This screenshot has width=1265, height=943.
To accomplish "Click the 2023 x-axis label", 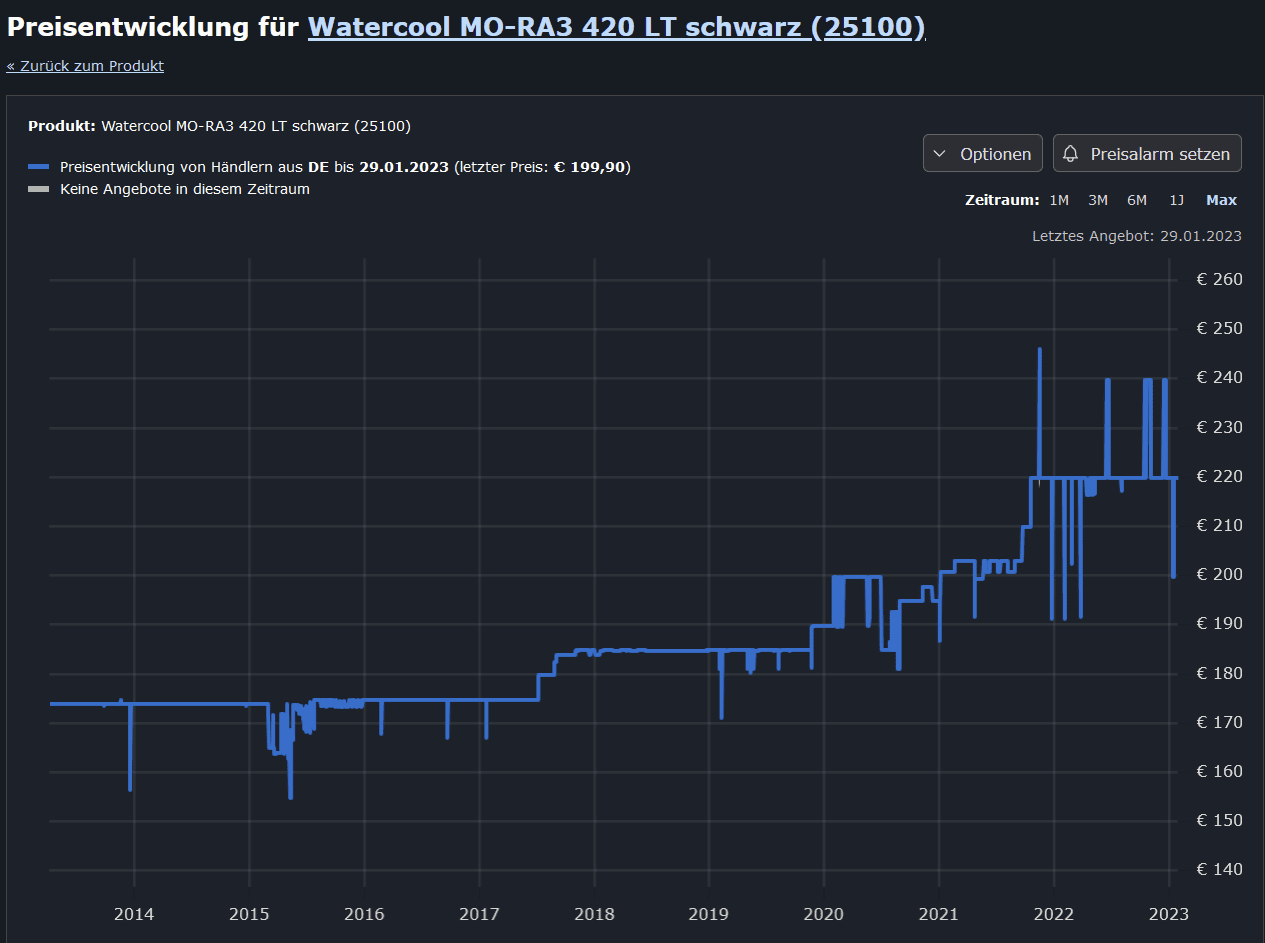I will point(1169,914).
